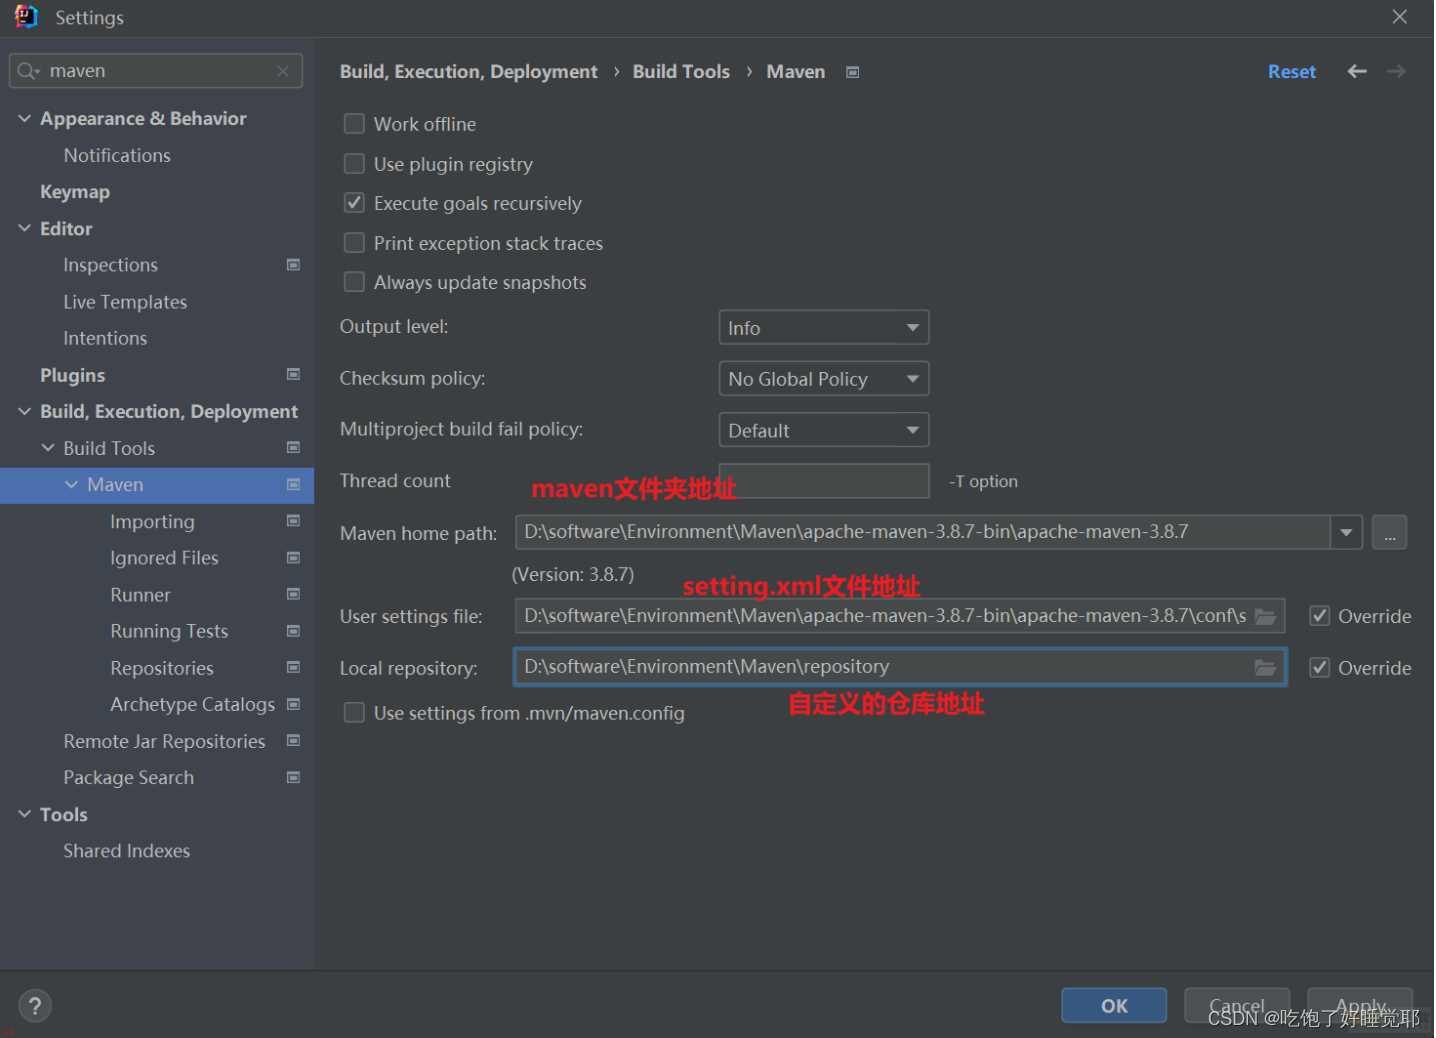Click the search magnifier icon

(28, 71)
